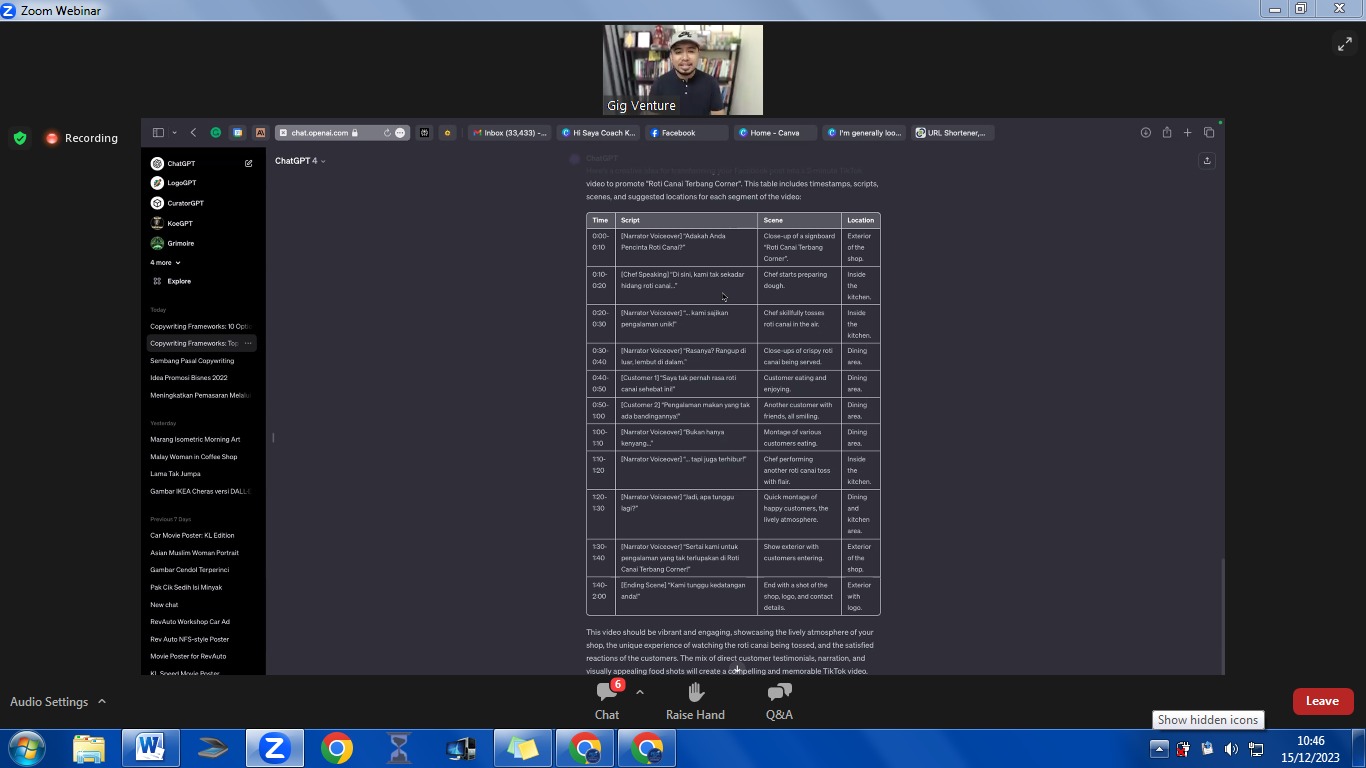Image resolution: width=1366 pixels, height=768 pixels.
Task: Open the first Chrome icon in the taskbar
Action: [337, 748]
